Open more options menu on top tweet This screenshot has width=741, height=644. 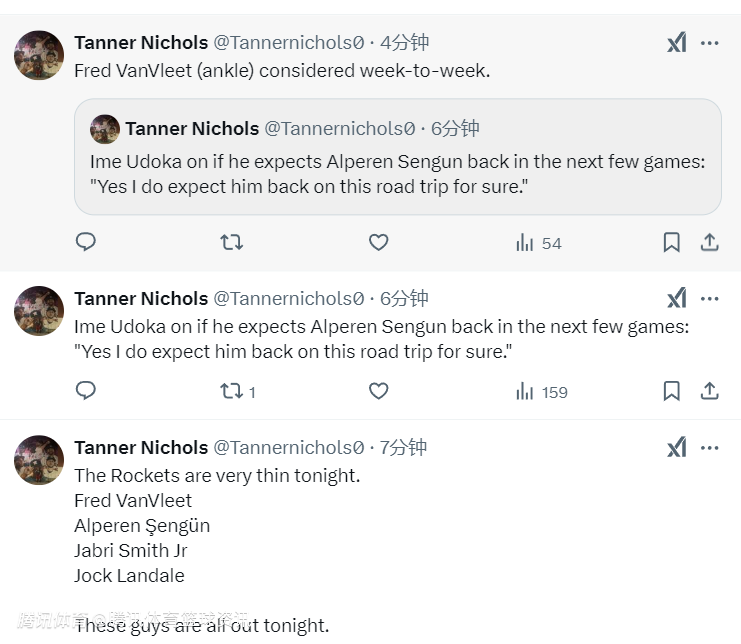[x=710, y=43]
